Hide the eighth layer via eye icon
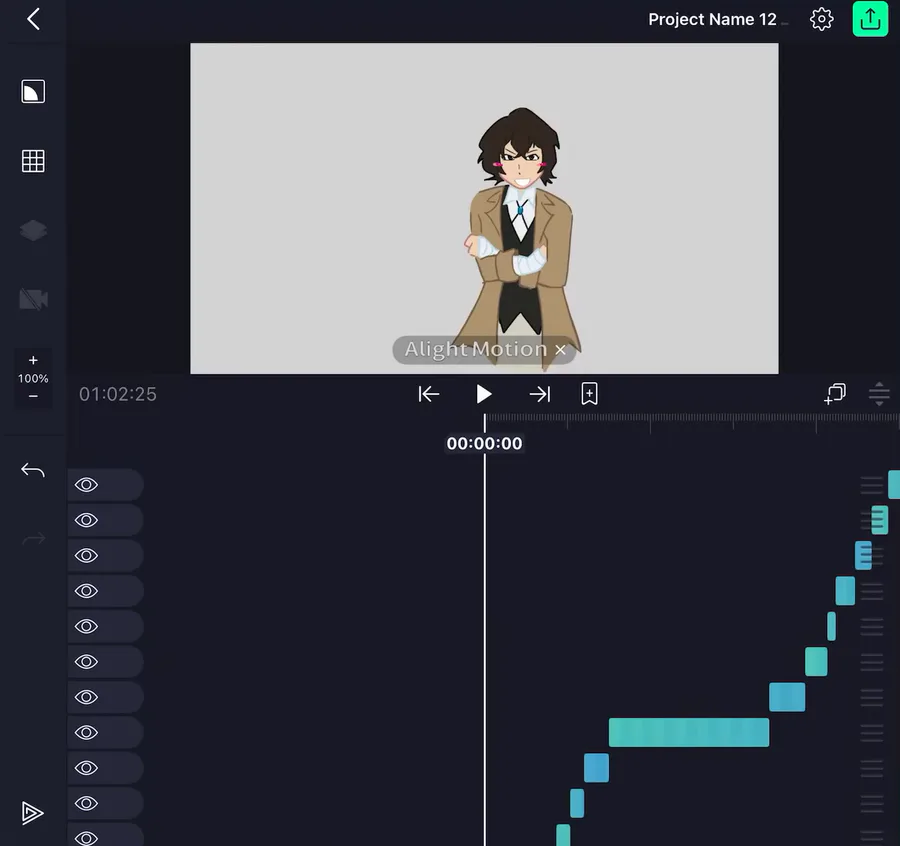The image size is (900, 846). pyautogui.click(x=86, y=732)
